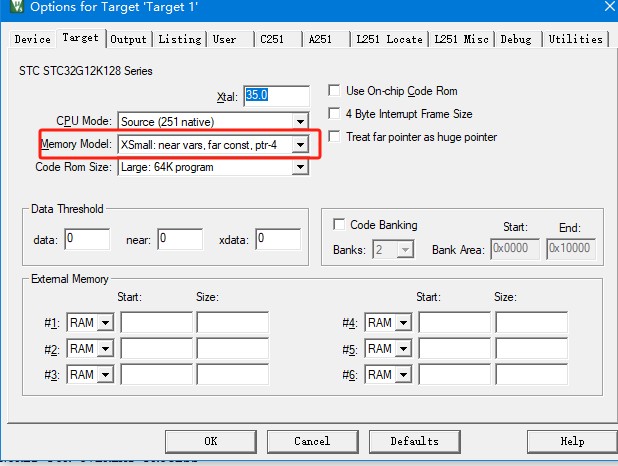This screenshot has width=618, height=466.
Task: Click External Memory #4 Start field
Action: point(454,322)
